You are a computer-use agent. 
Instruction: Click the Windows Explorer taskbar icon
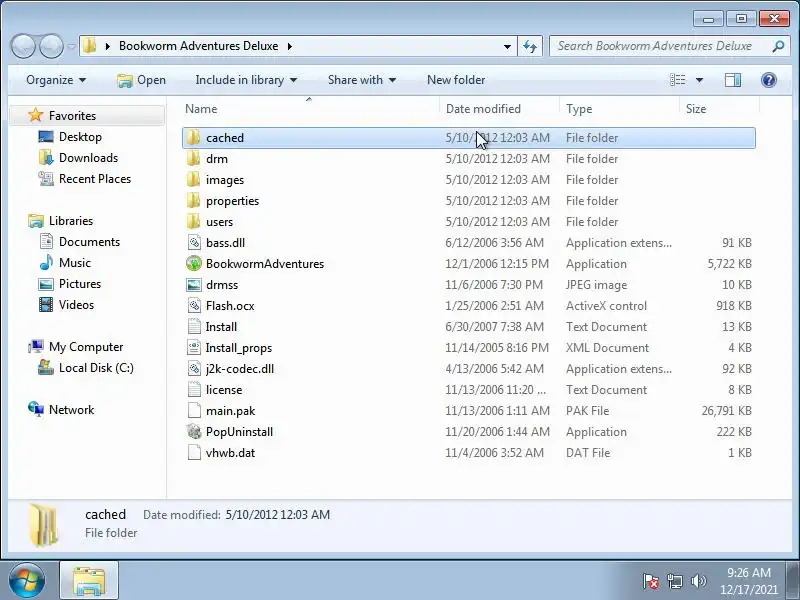pyautogui.click(x=89, y=581)
